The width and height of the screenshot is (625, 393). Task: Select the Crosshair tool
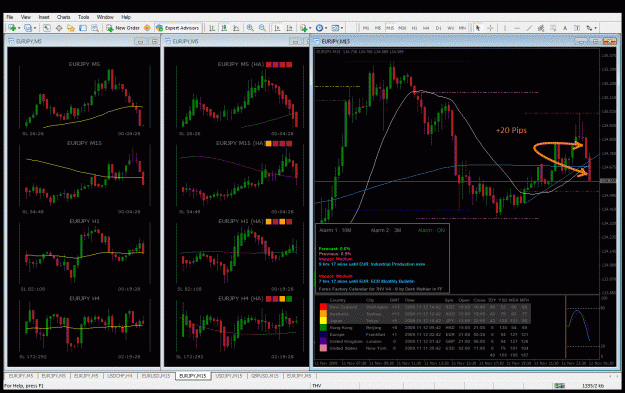(490, 28)
